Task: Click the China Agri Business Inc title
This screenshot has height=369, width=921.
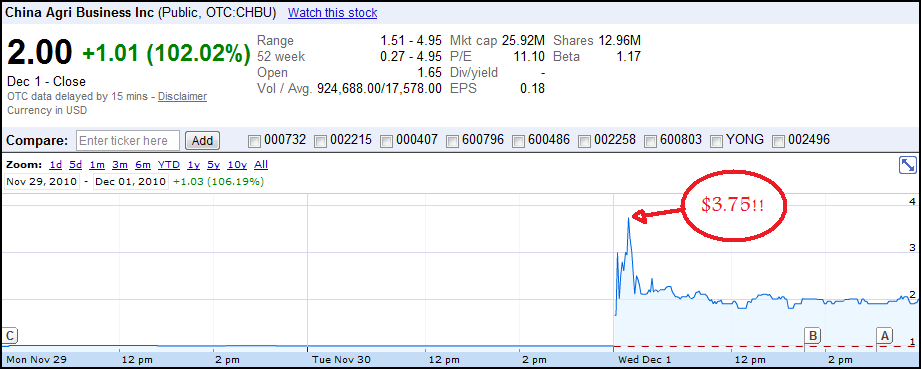Action: pos(79,12)
